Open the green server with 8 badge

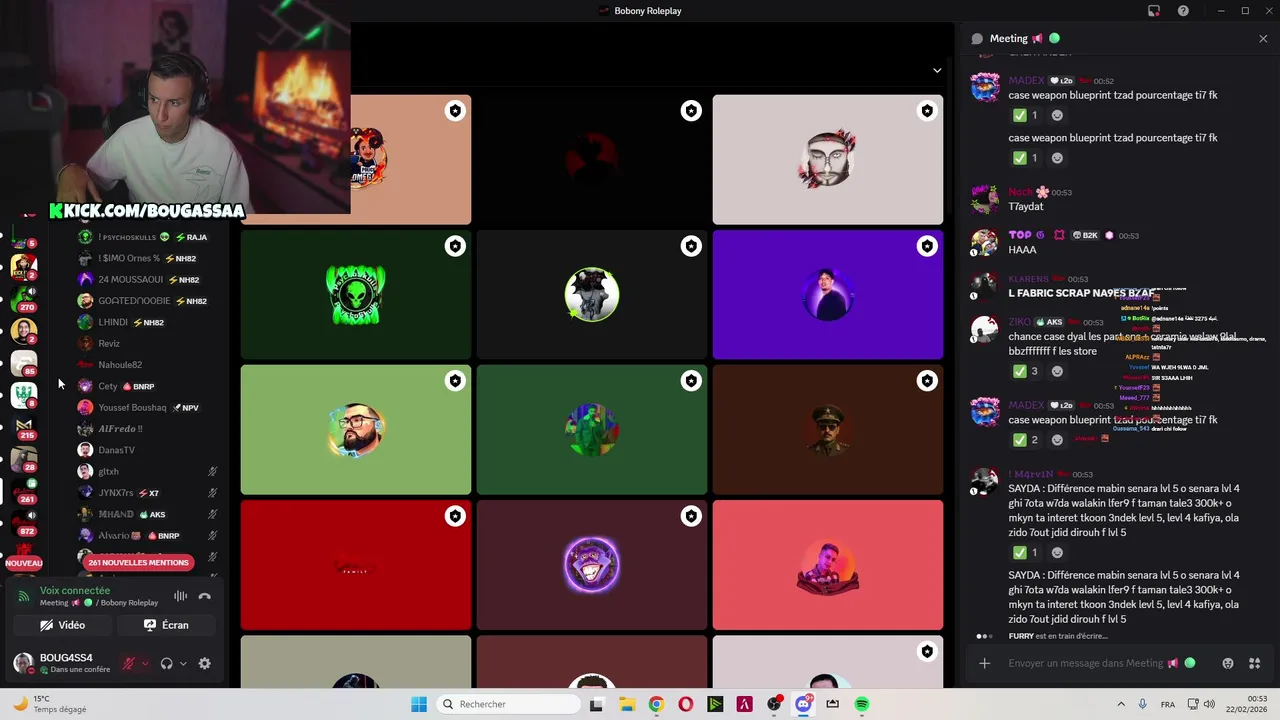coord(24,394)
